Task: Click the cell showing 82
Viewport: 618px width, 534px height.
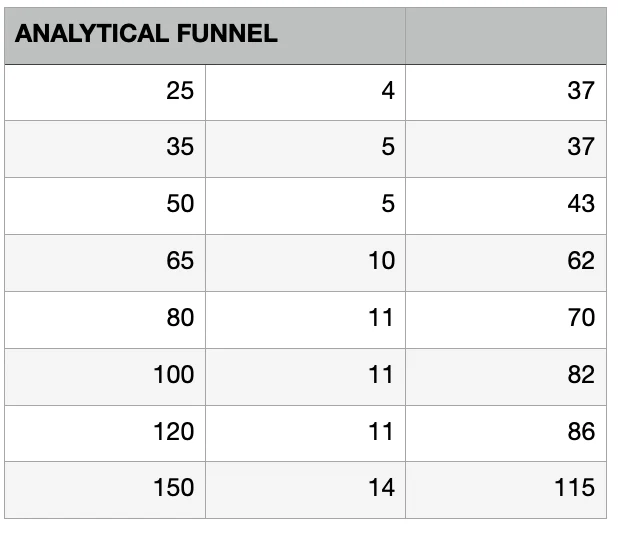Action: click(506, 377)
